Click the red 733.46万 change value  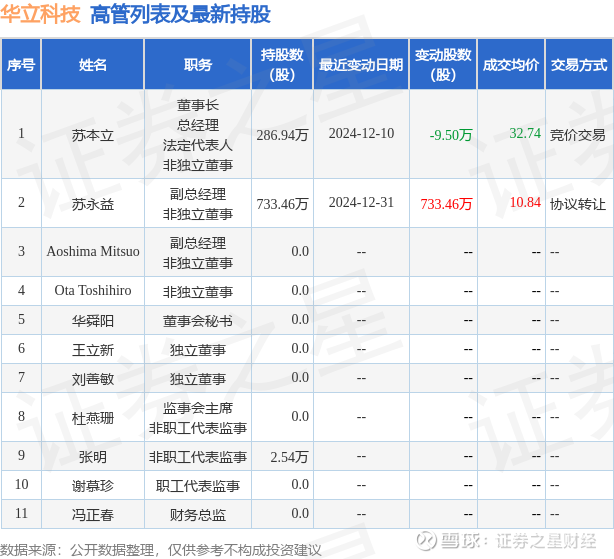(446, 204)
